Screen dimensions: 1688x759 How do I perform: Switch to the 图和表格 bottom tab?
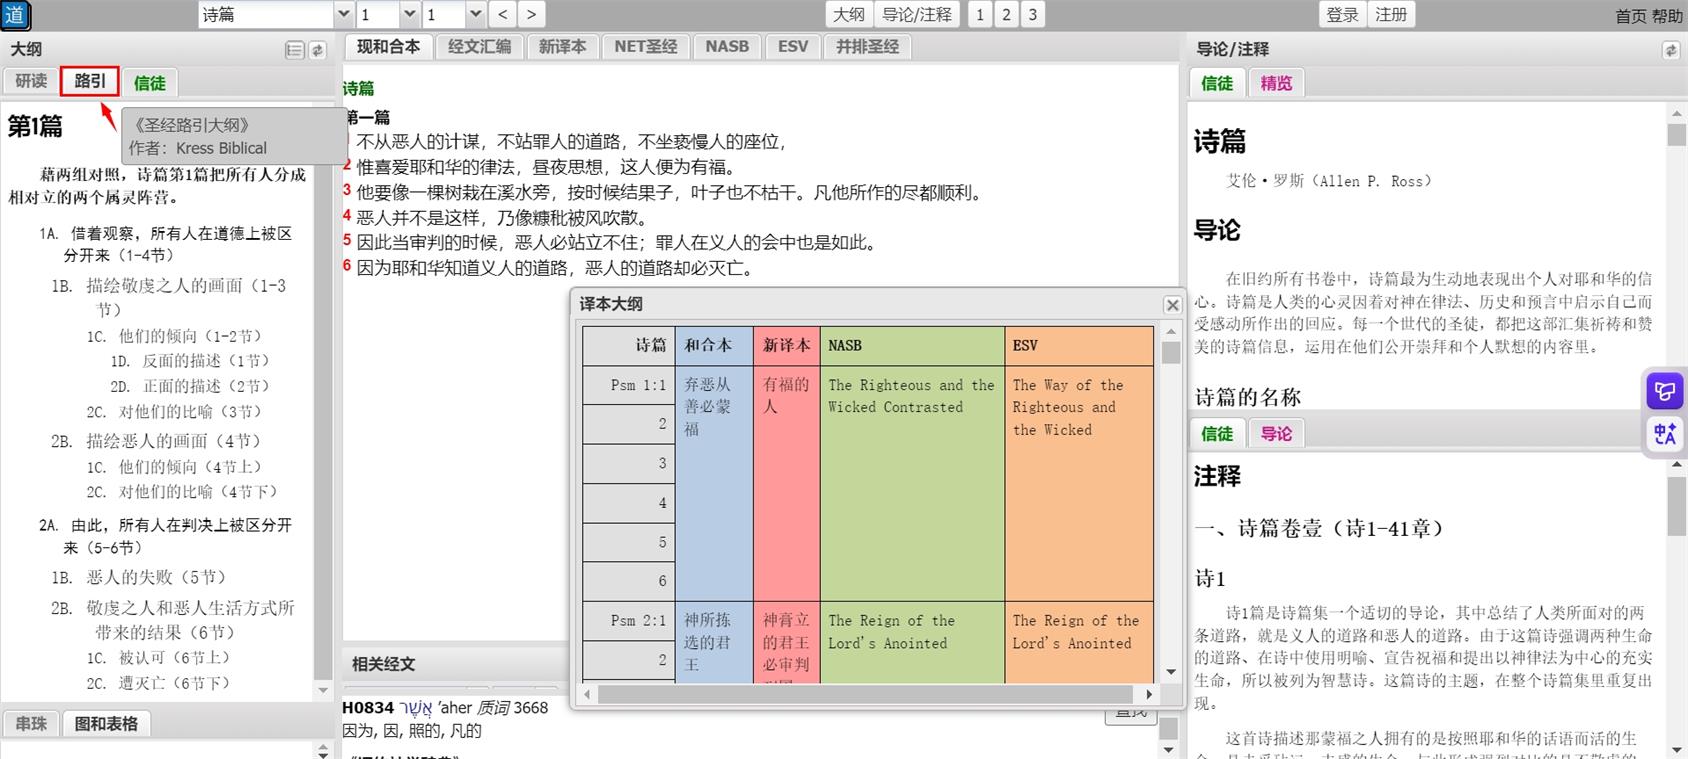(x=106, y=723)
